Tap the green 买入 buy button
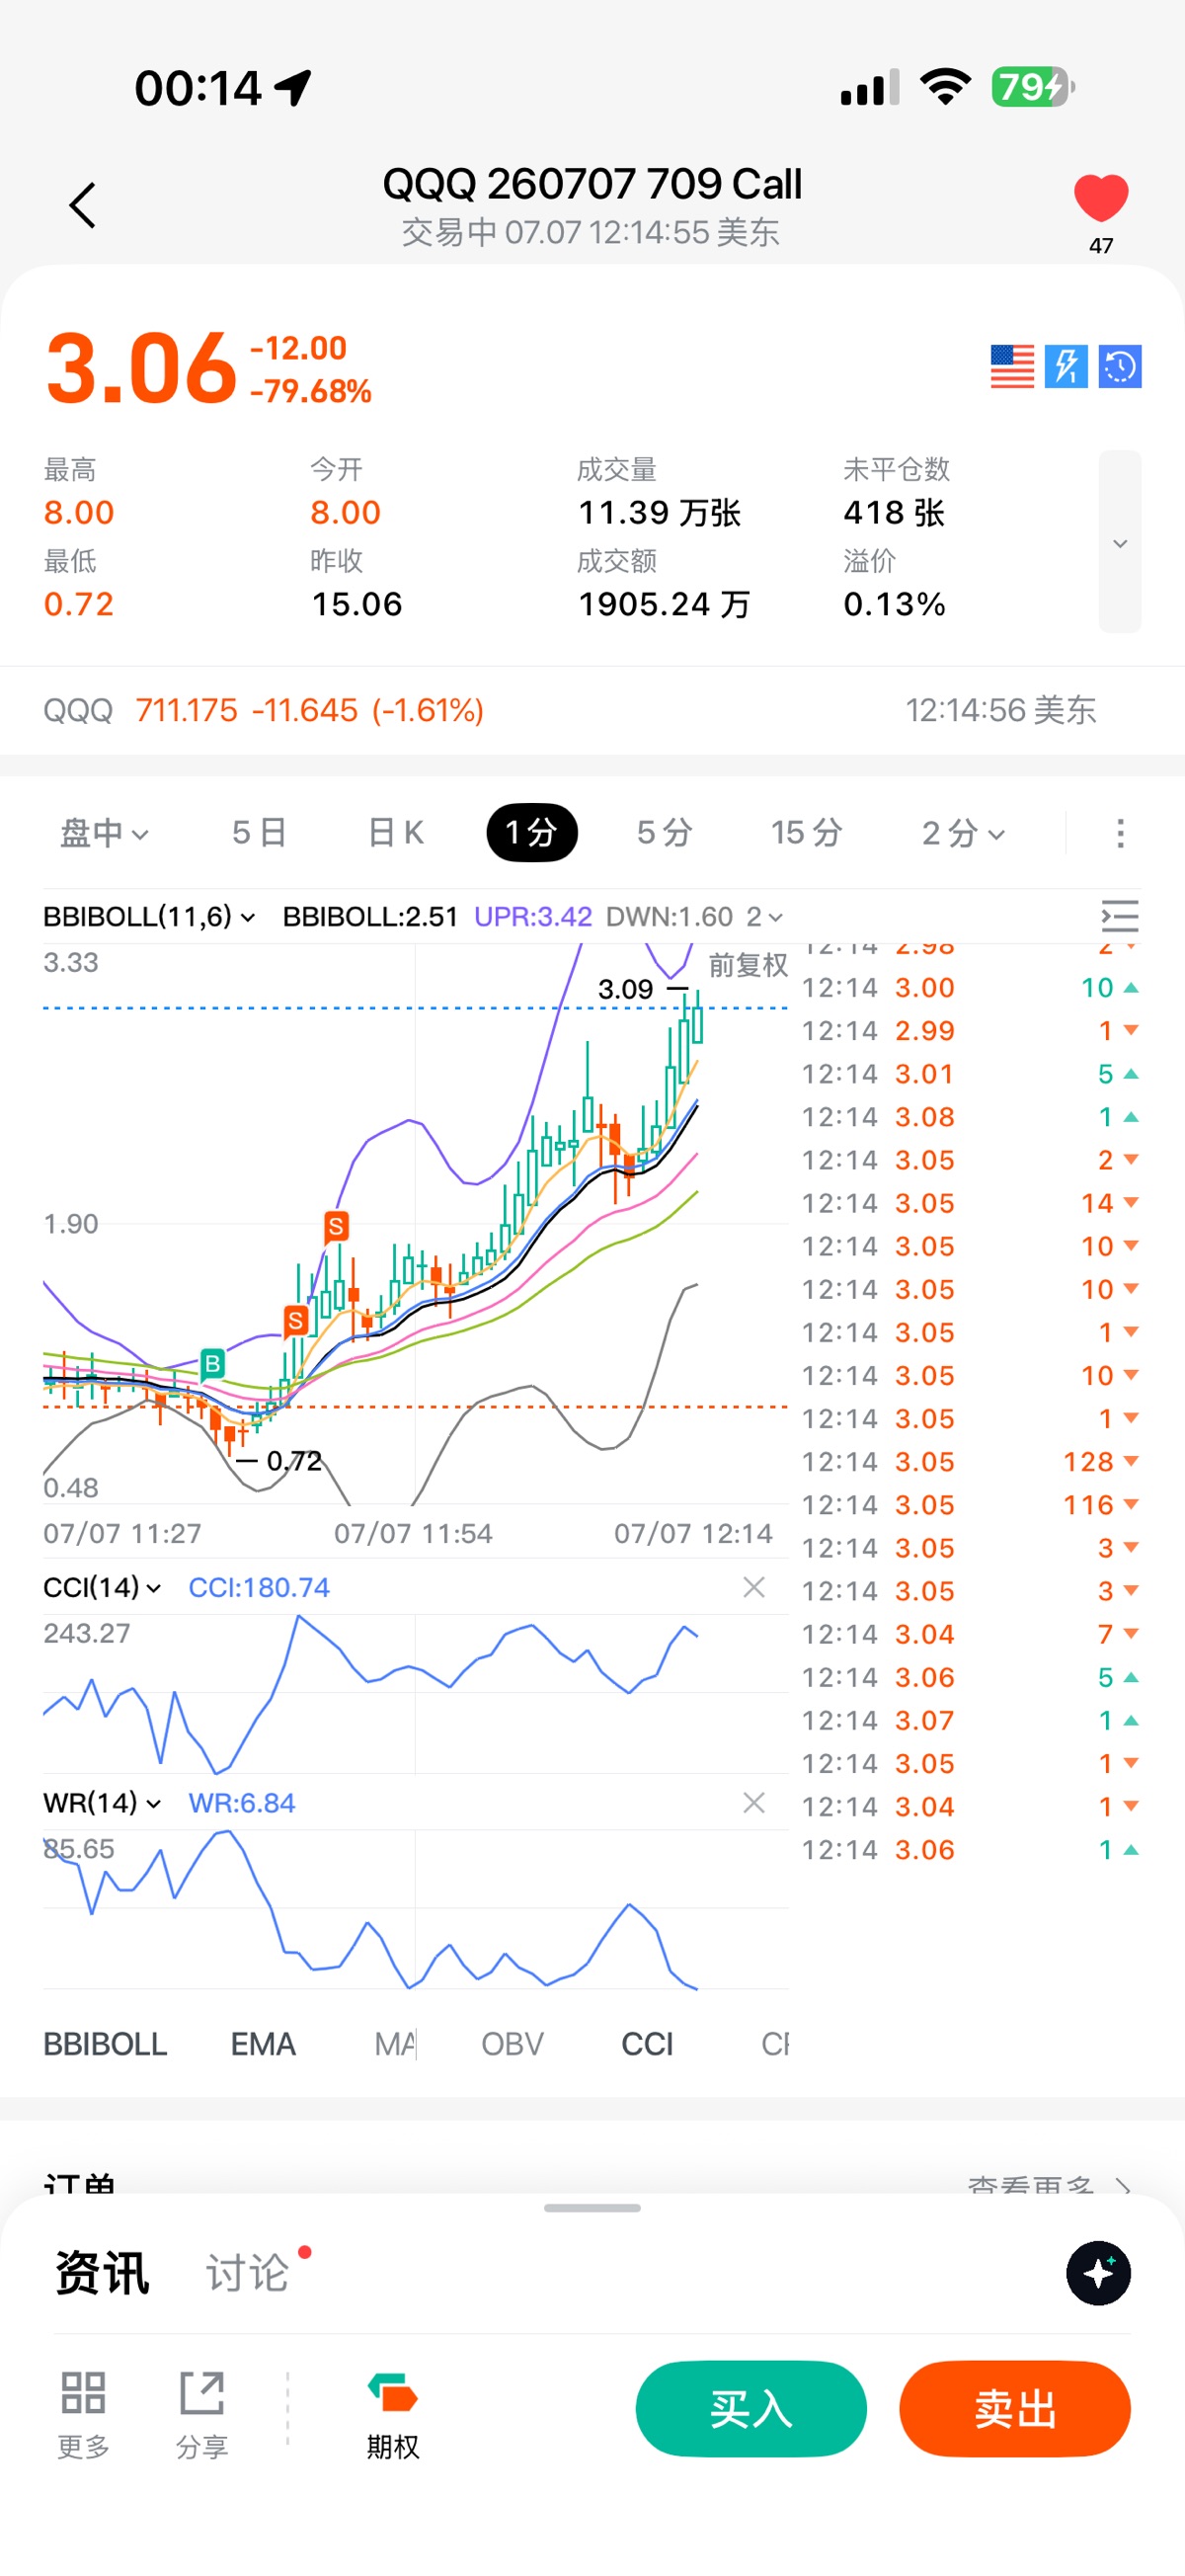 pyautogui.click(x=751, y=2408)
